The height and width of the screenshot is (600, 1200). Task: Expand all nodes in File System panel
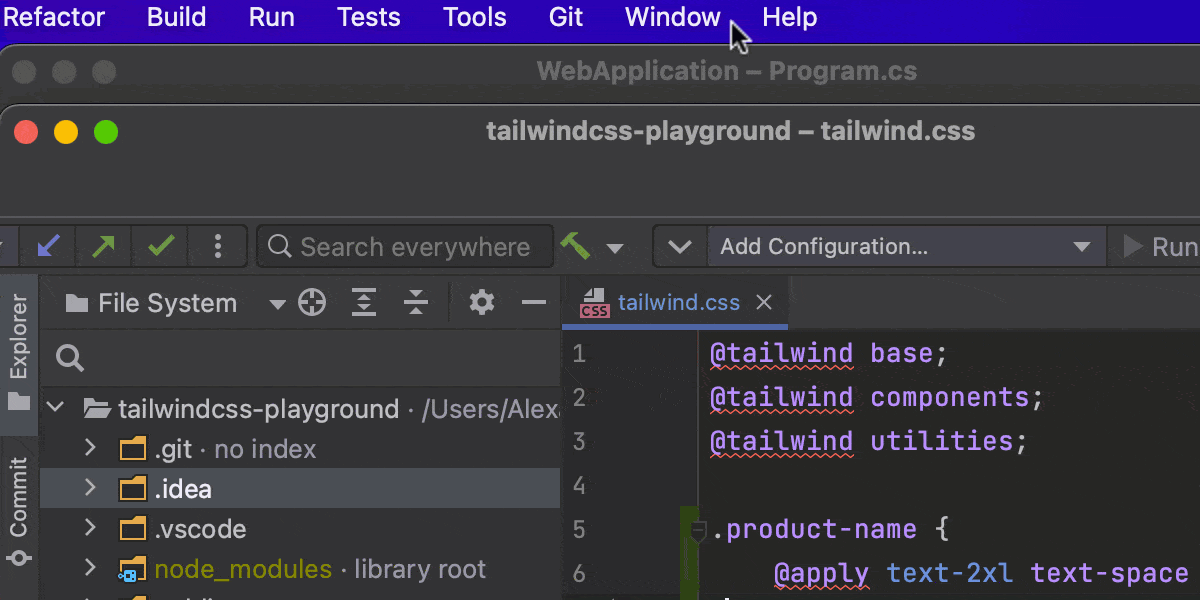(364, 302)
